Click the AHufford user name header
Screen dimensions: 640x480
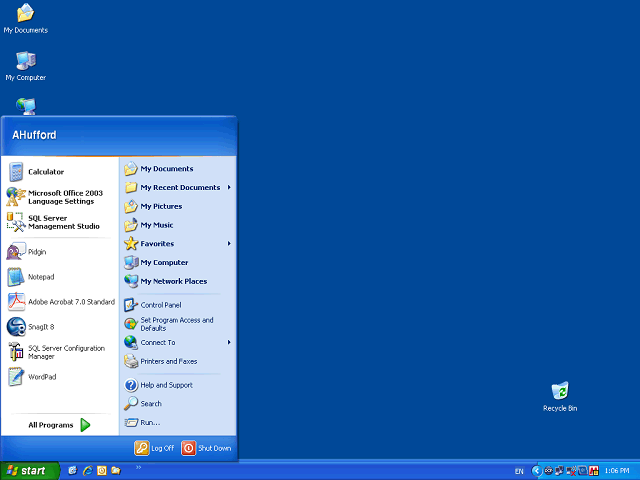[34, 135]
